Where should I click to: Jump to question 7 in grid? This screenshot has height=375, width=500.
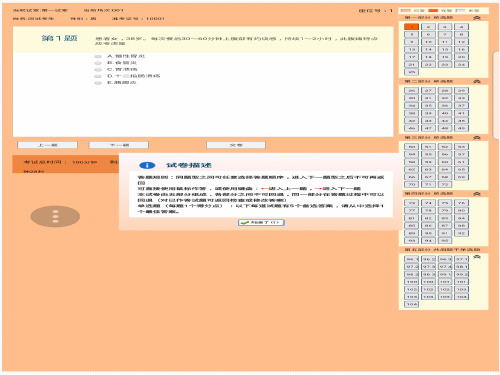tap(445, 34)
